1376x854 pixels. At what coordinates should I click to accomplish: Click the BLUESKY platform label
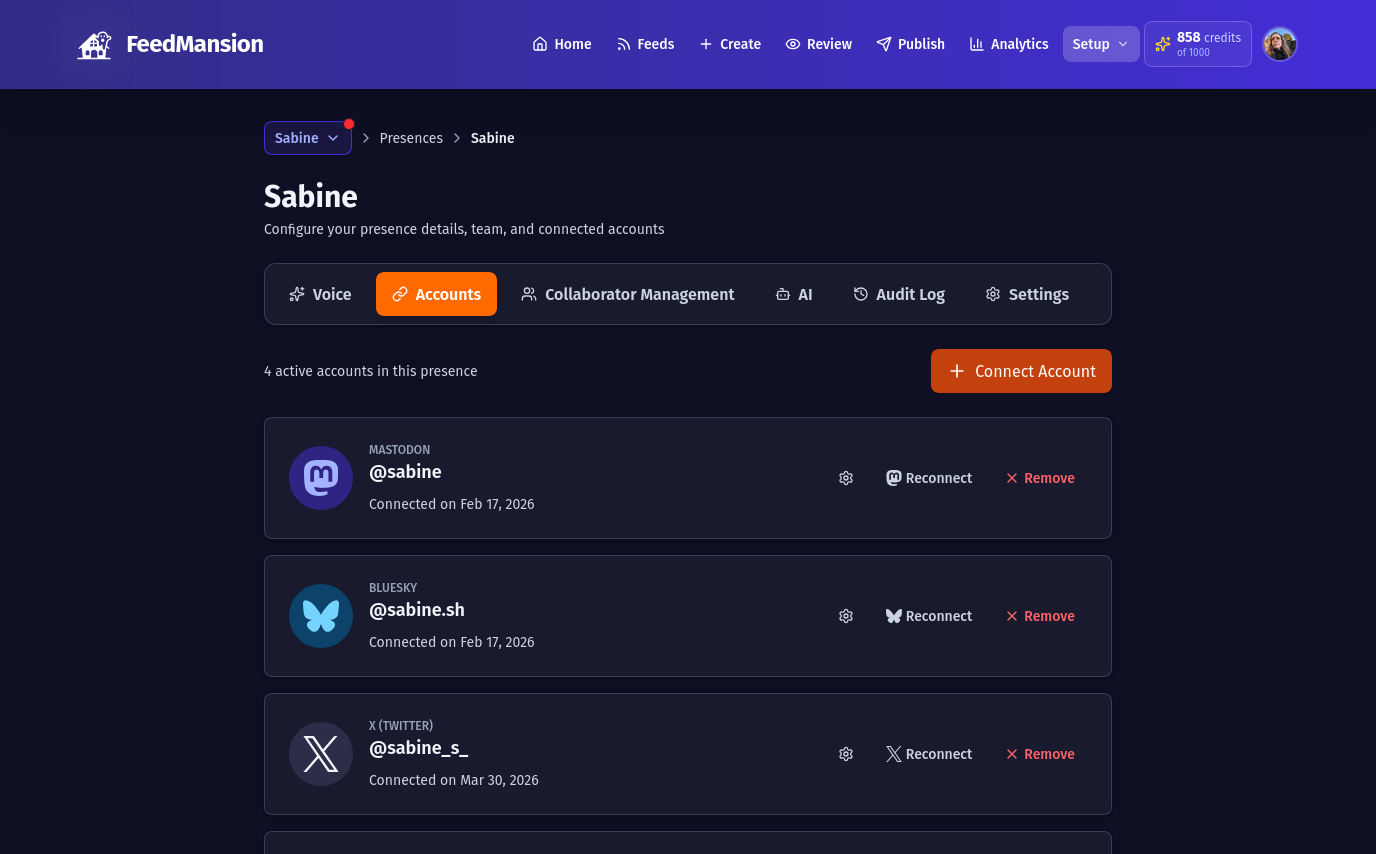[x=393, y=588]
